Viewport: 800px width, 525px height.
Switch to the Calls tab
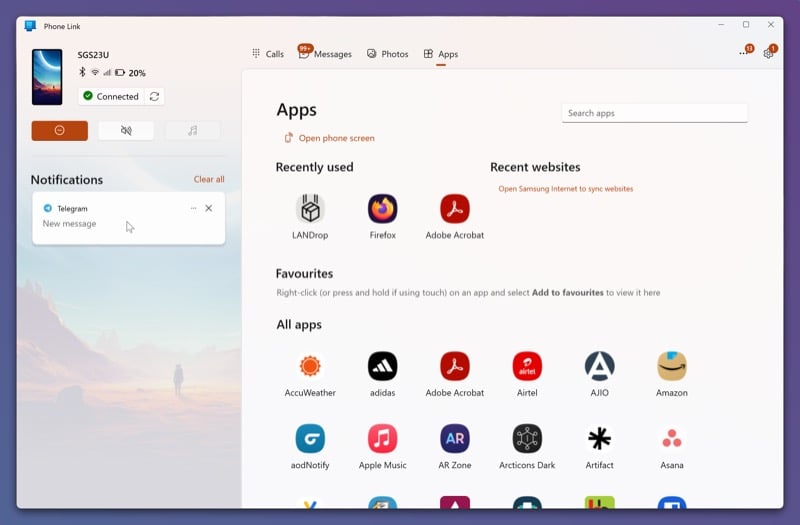268,54
